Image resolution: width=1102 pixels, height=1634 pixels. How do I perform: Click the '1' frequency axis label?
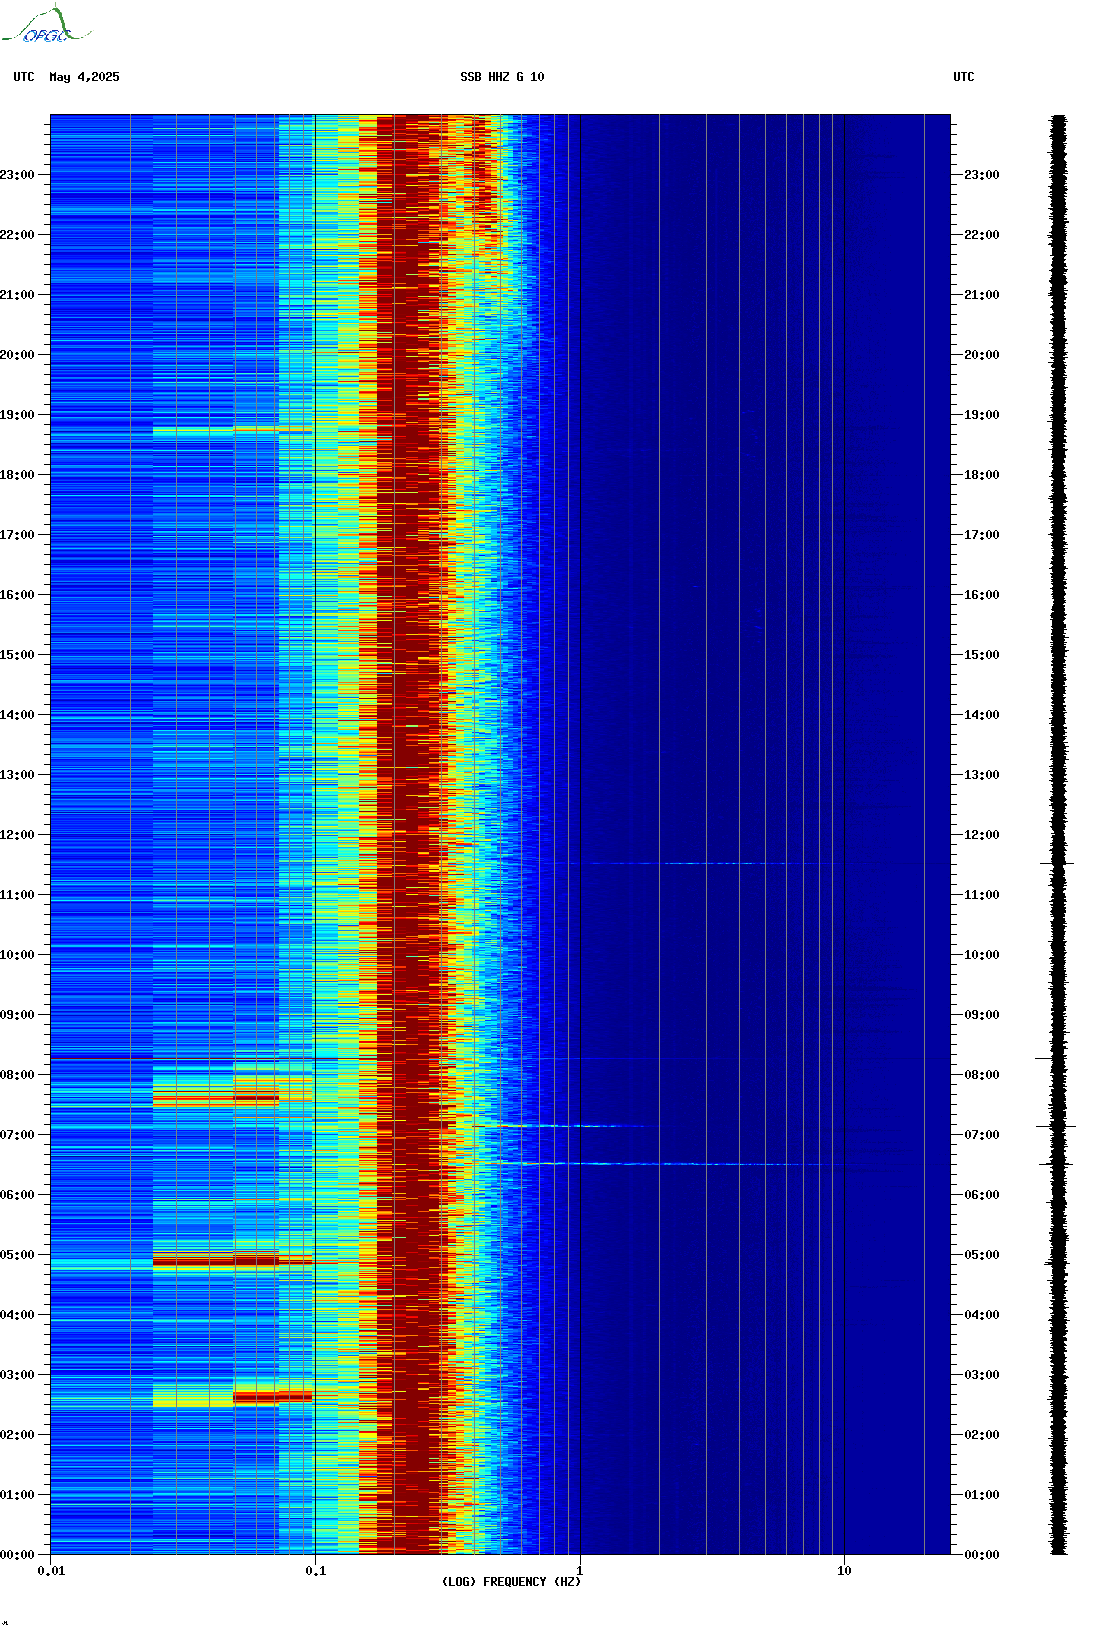coord(580,1571)
